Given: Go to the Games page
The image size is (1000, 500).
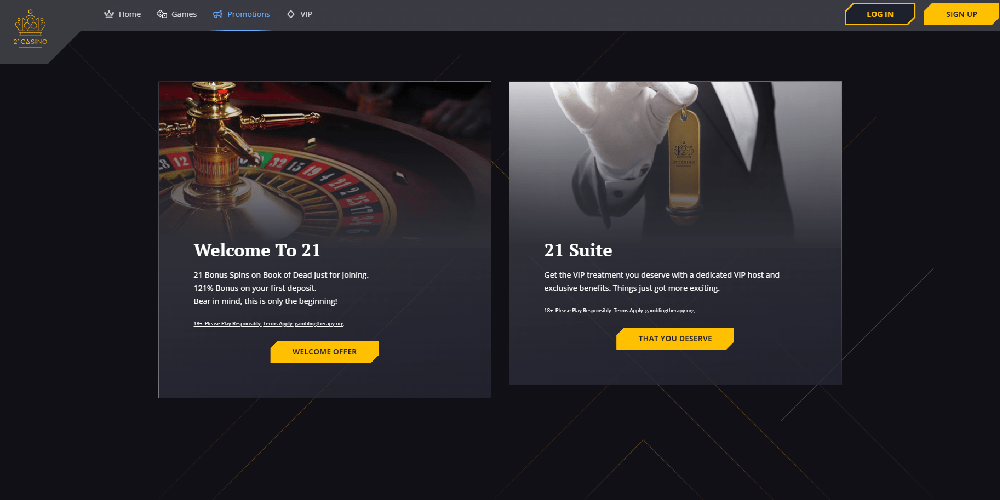Looking at the screenshot, I should [184, 14].
